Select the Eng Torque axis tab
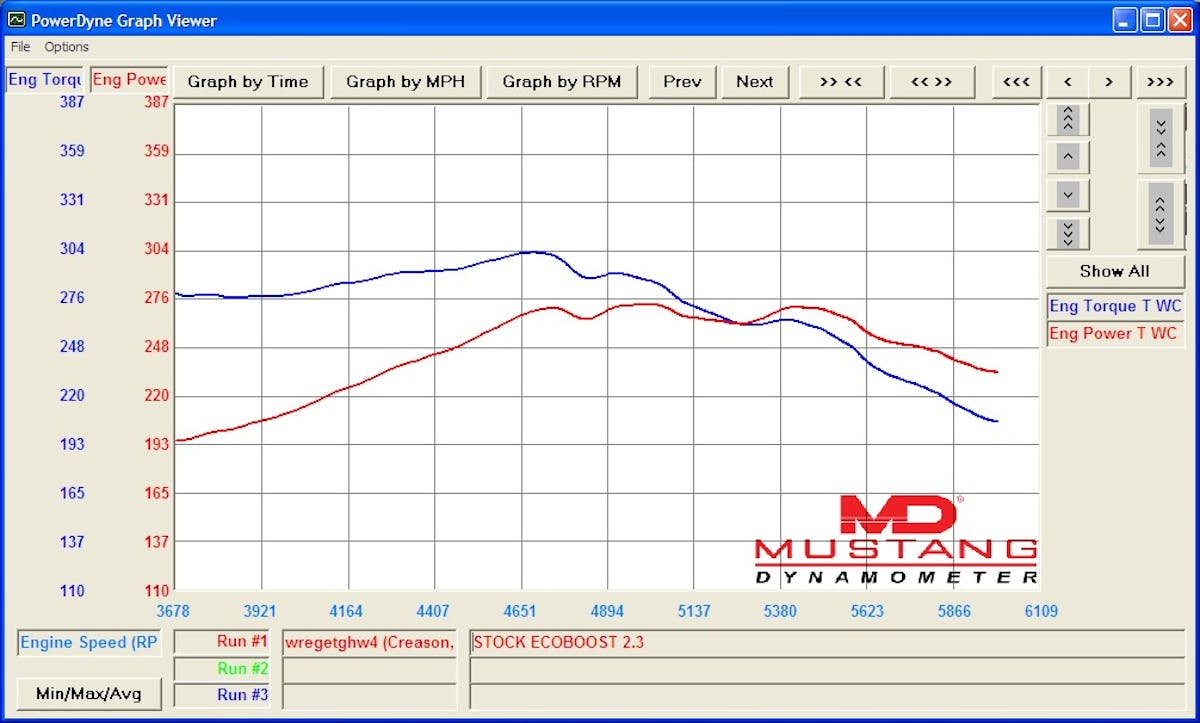Viewport: 1200px width, 723px height. [45, 80]
